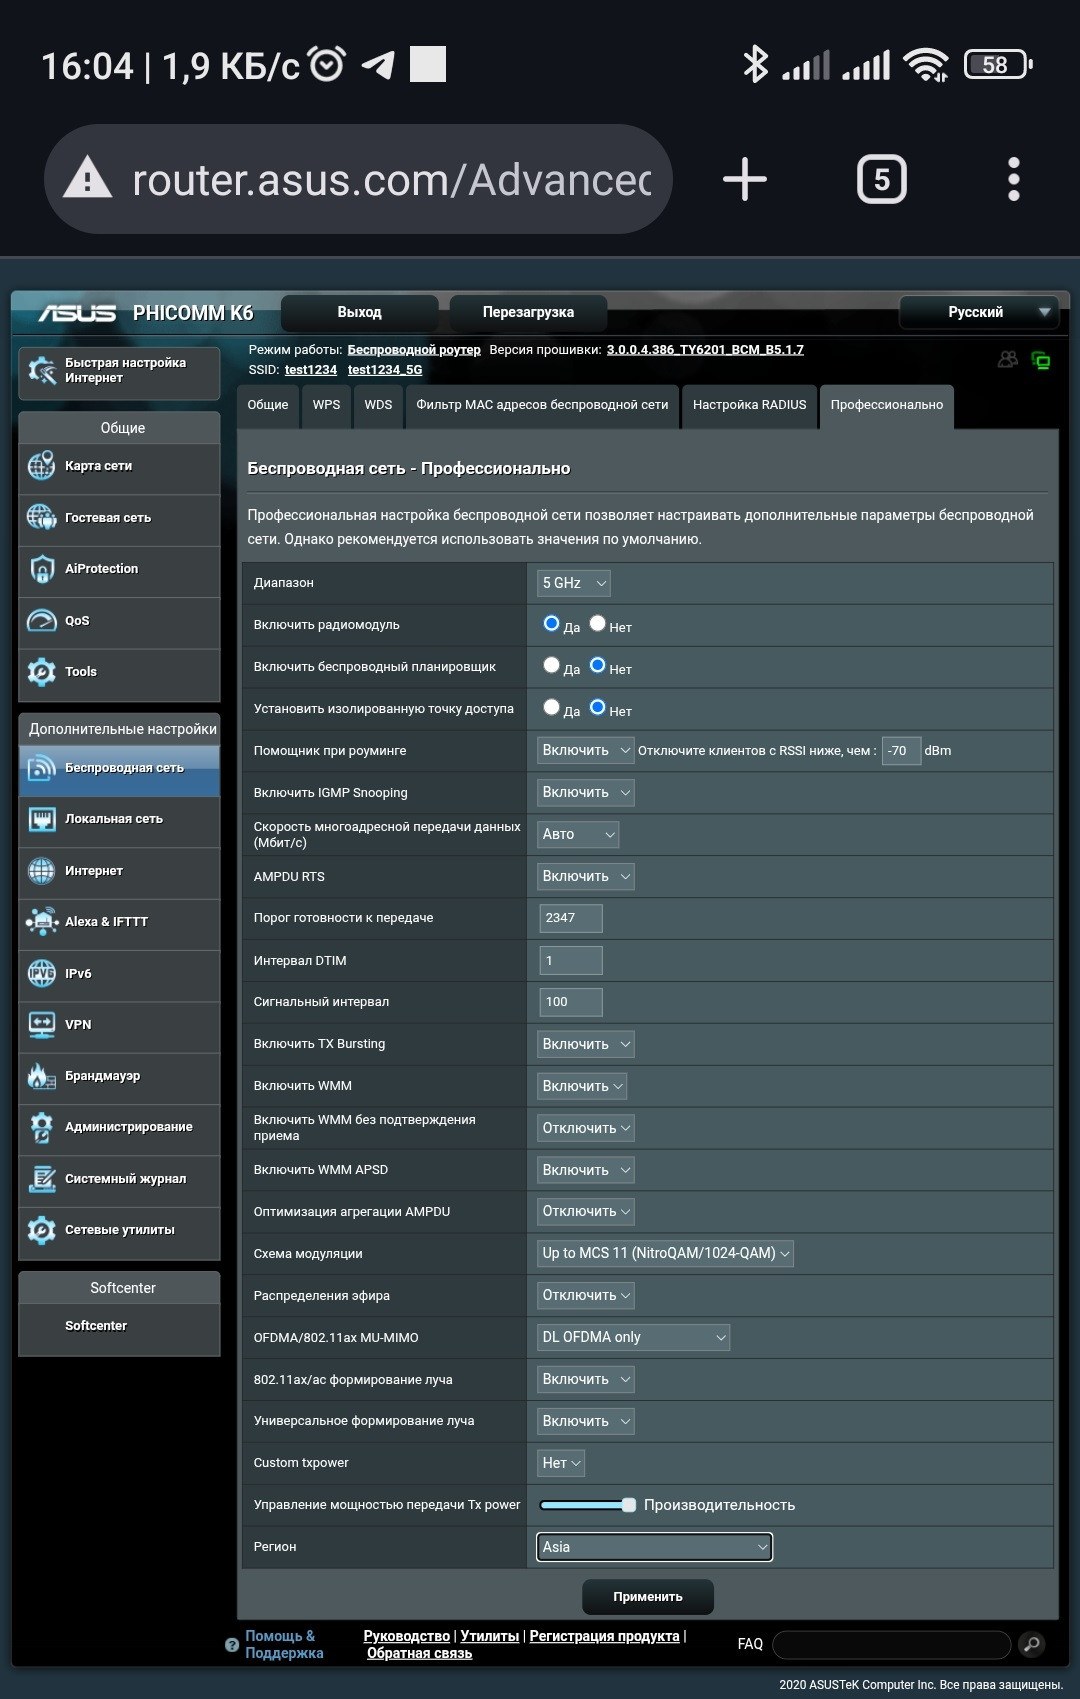
Task: Open the Диапазон 5 GHz dropdown
Action: coord(574,583)
